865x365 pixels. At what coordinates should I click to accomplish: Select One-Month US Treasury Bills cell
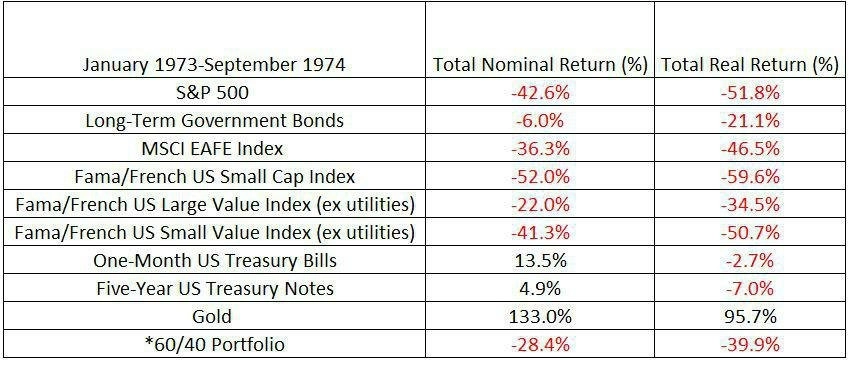[214, 260]
